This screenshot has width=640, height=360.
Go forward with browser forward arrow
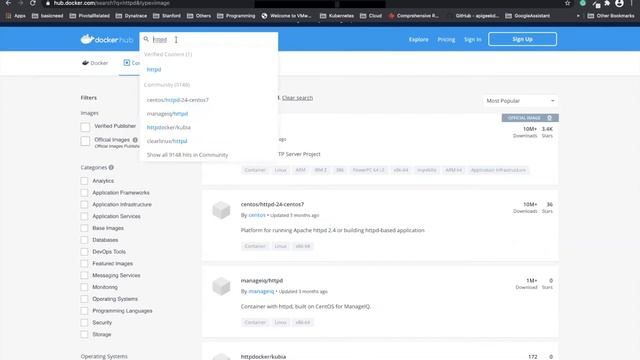click(x=20, y=3)
